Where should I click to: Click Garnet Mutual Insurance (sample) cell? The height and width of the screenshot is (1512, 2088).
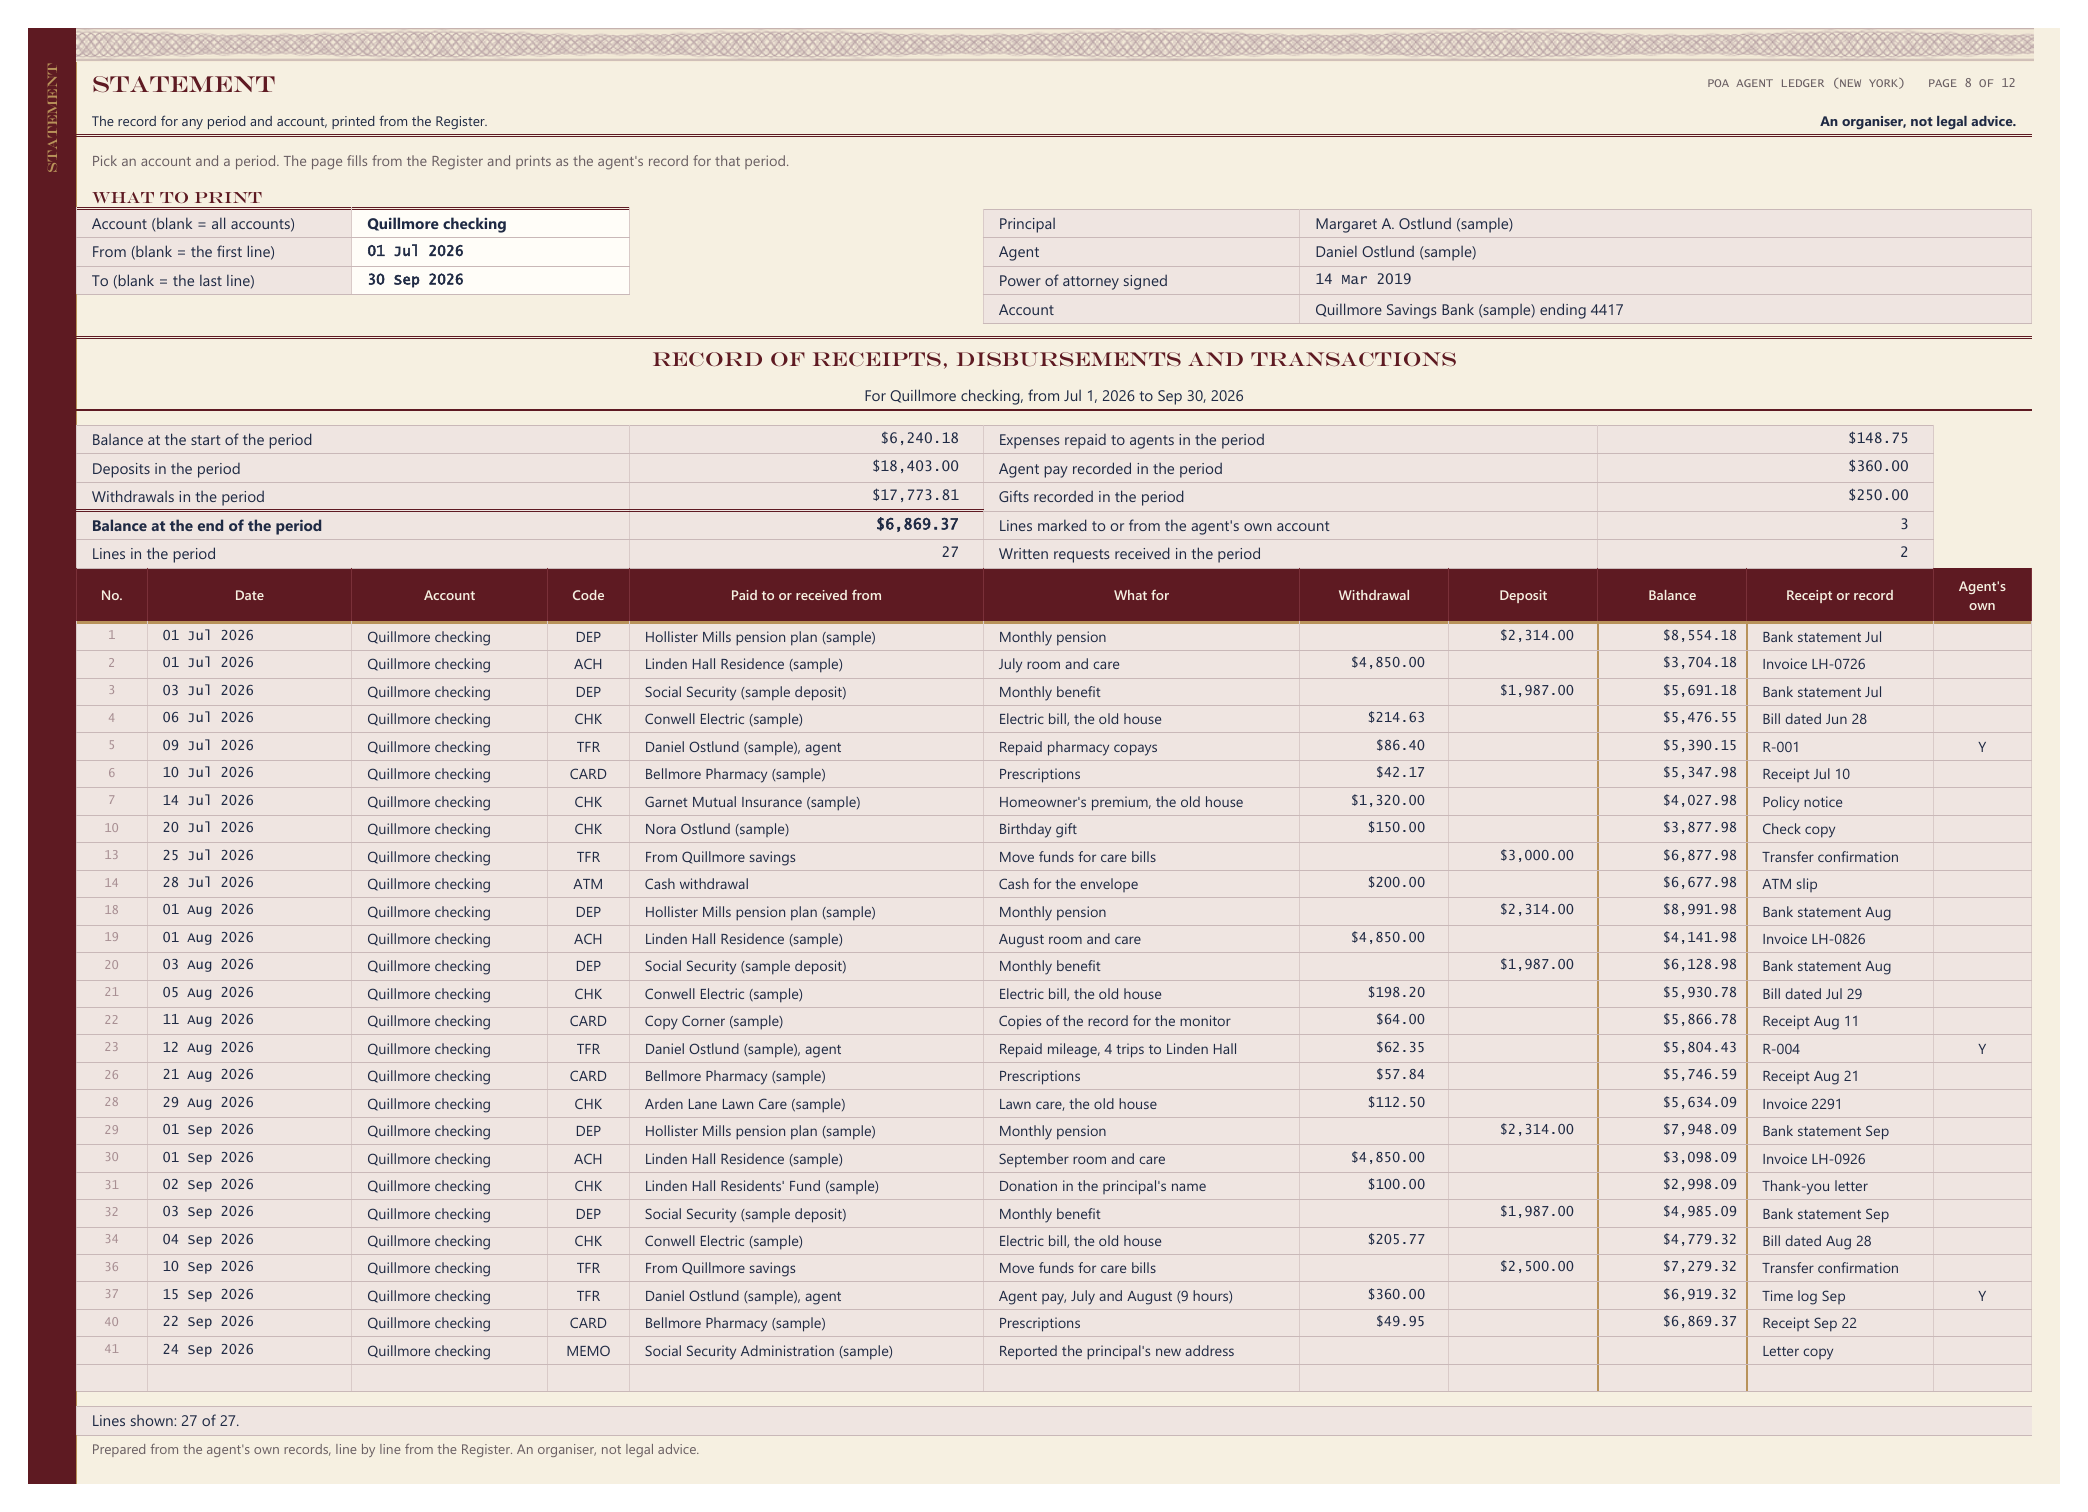pos(806,802)
